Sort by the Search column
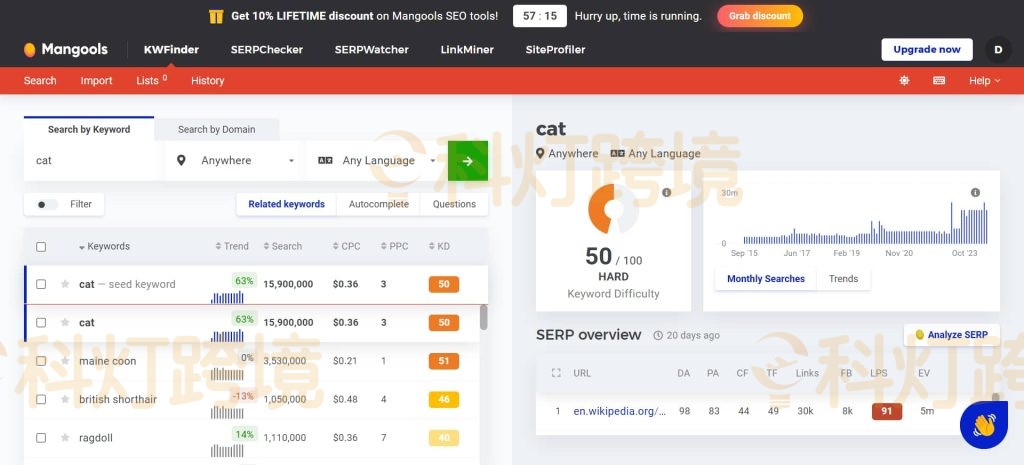 coord(283,246)
